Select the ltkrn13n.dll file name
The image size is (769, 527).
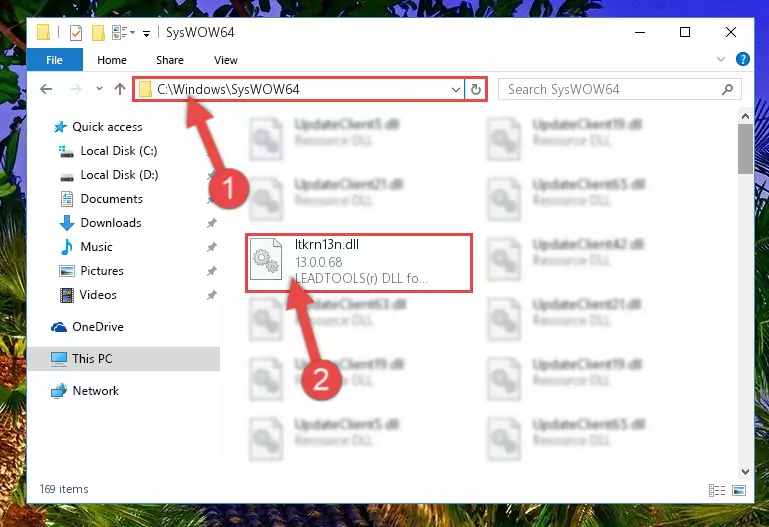[x=327, y=245]
